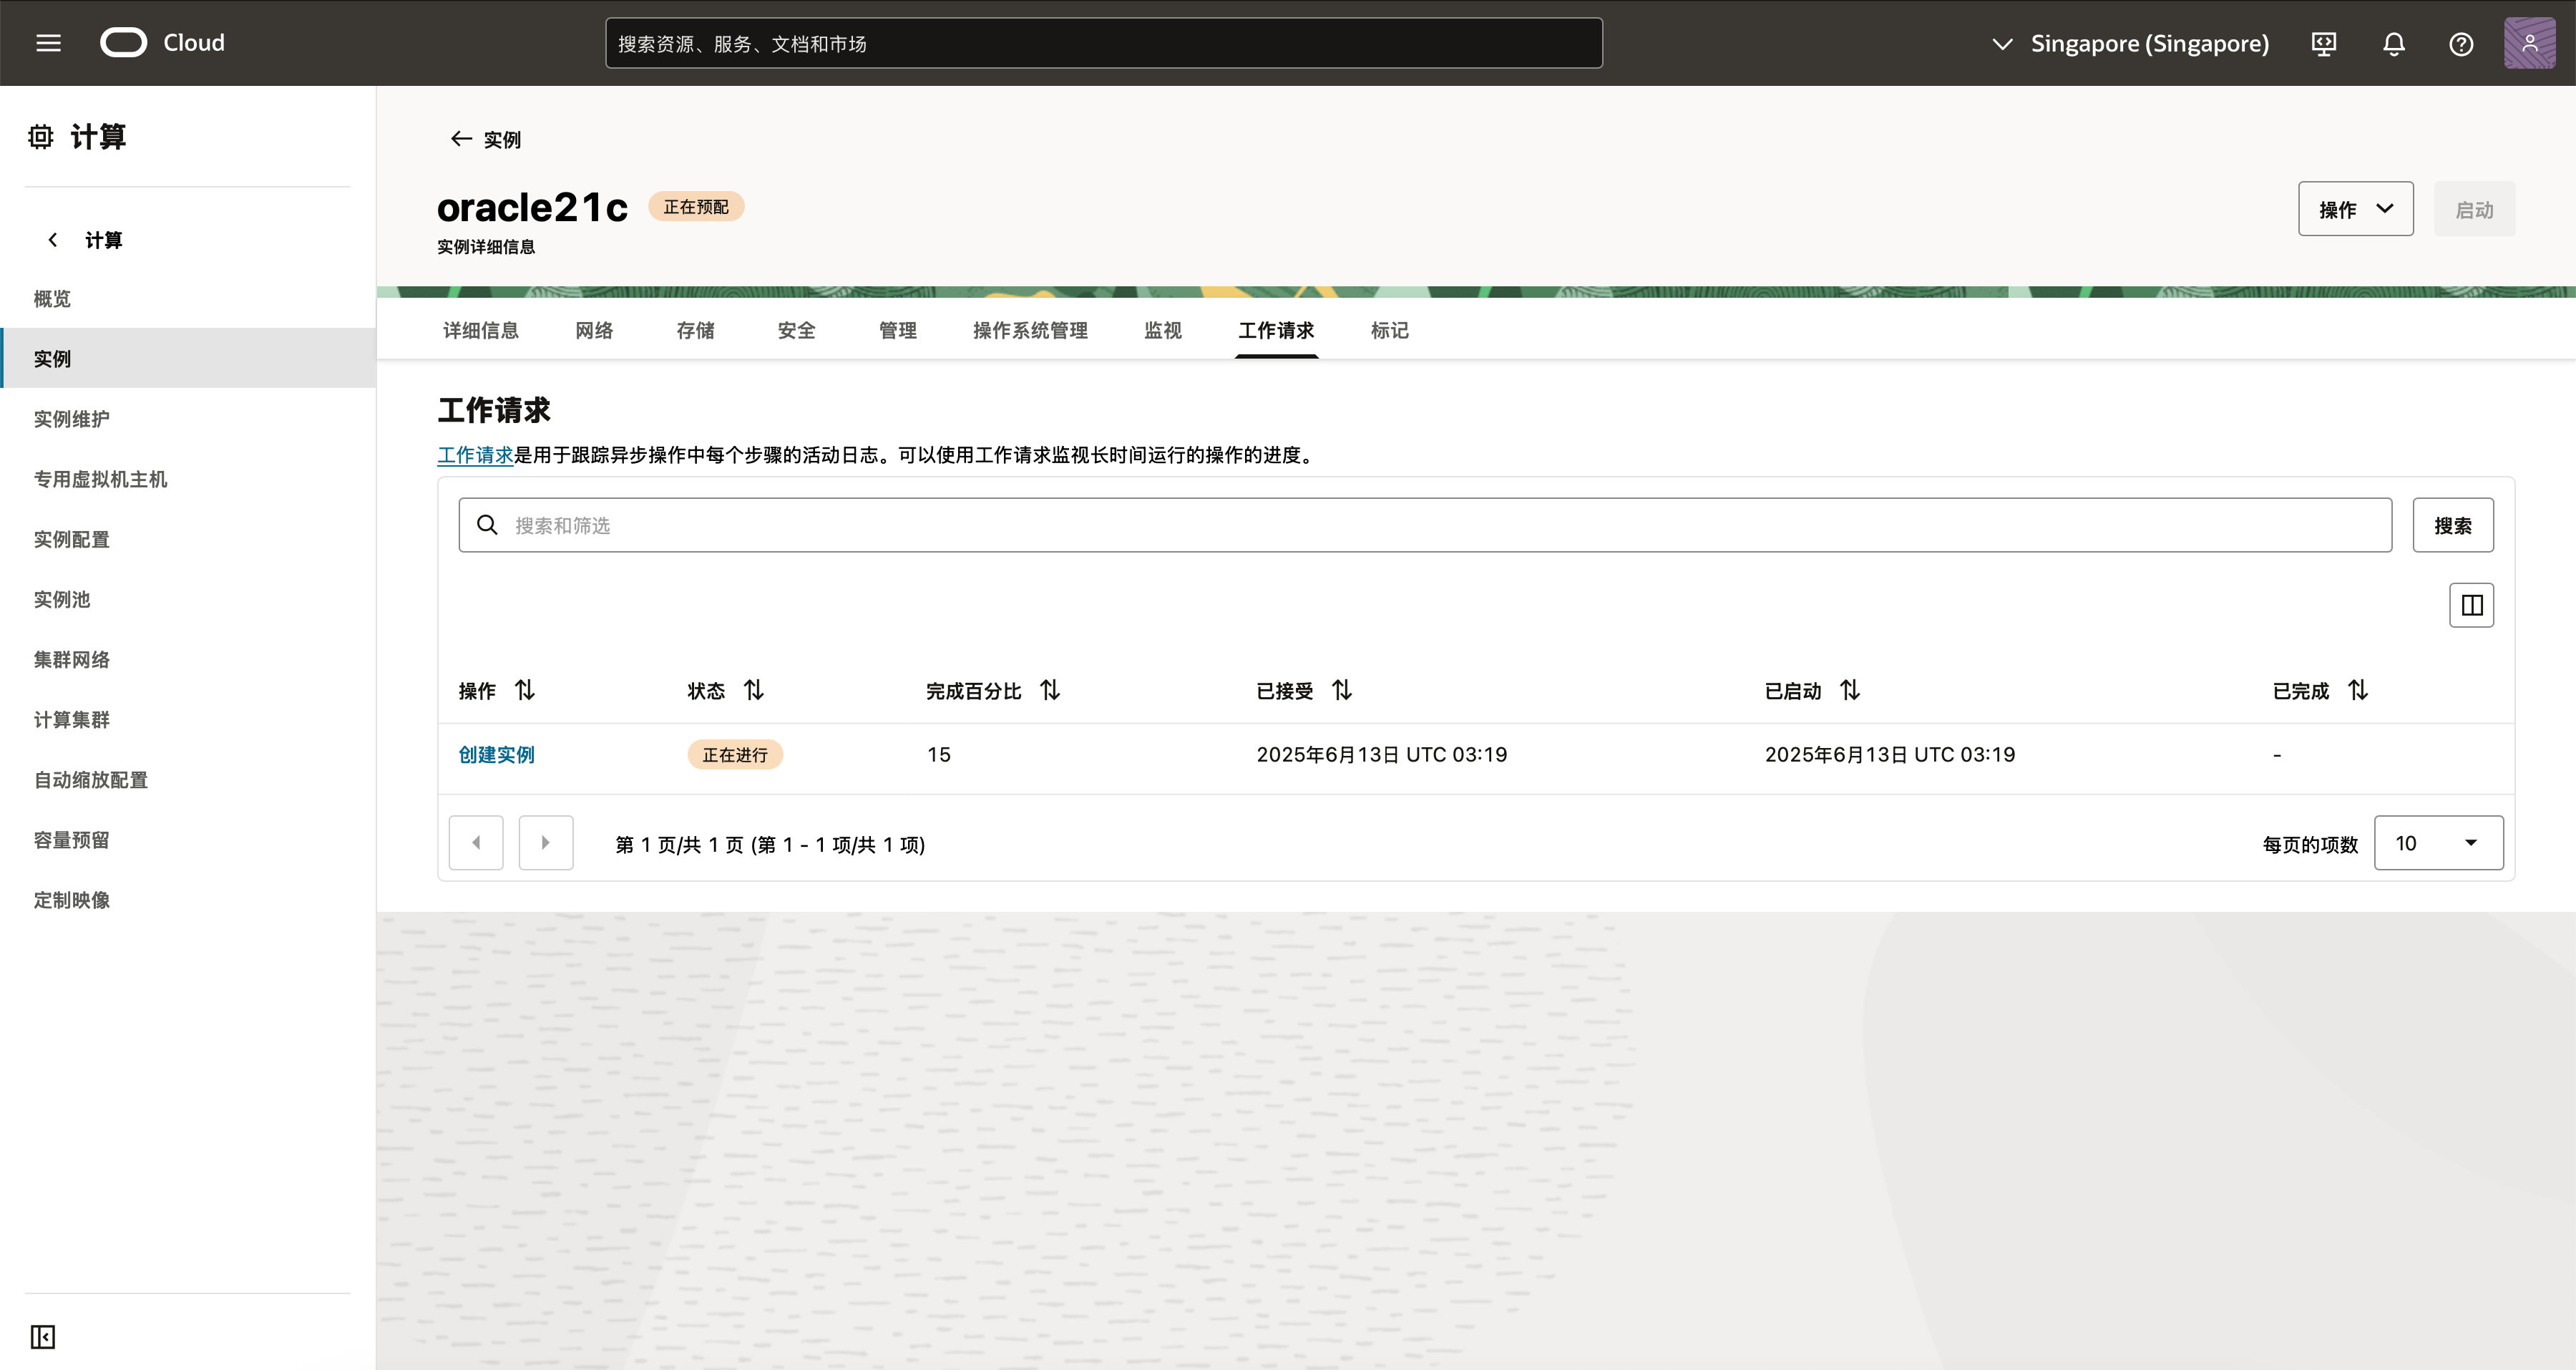This screenshot has height=1370, width=2576.
Task: Switch to the 监视 tab
Action: point(1162,330)
